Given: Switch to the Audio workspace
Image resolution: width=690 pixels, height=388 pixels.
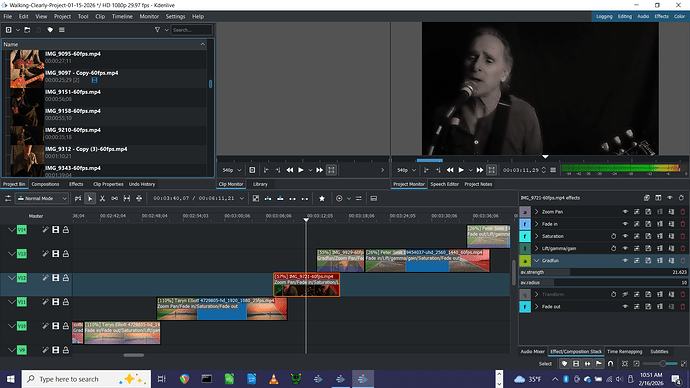Looking at the screenshot, I should coord(643,16).
